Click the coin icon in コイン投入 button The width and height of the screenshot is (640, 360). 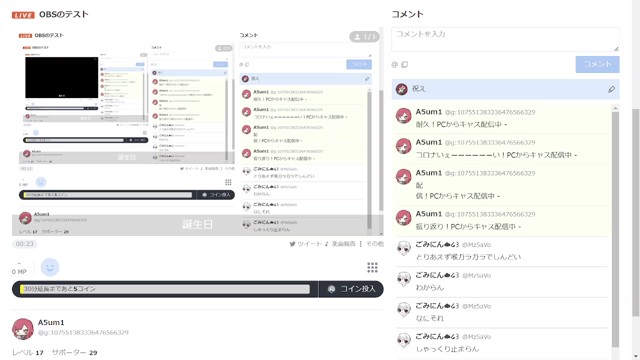point(331,289)
